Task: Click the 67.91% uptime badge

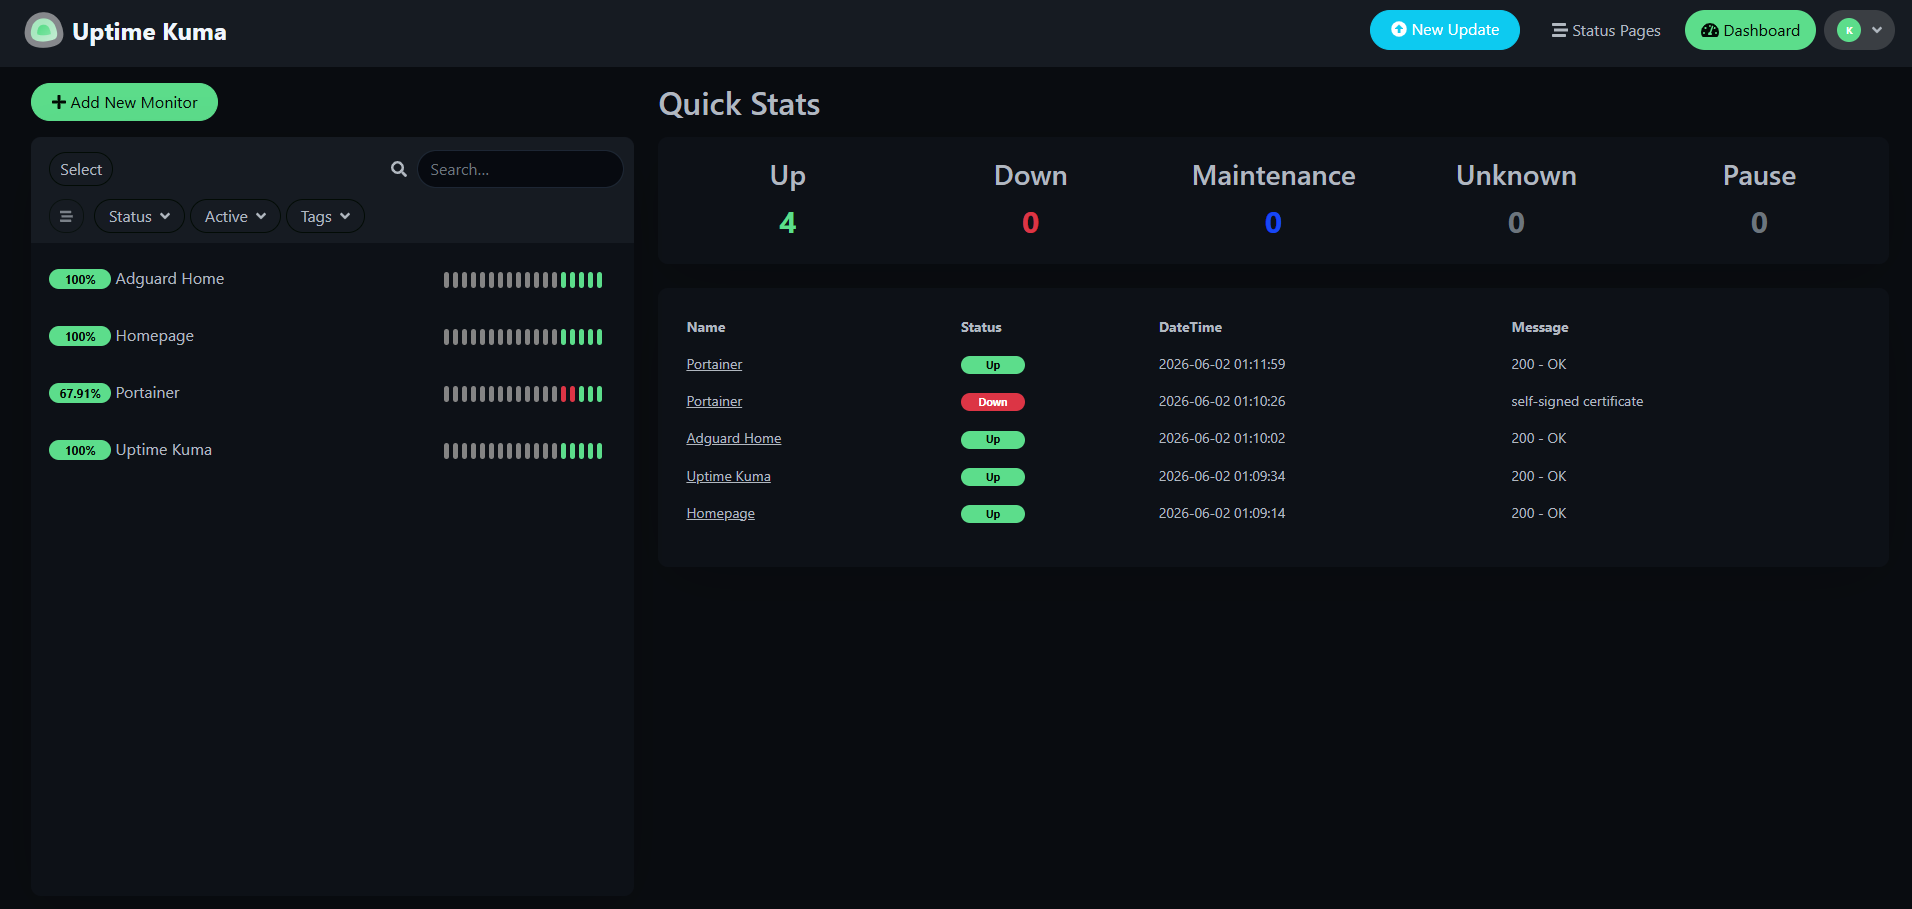Action: click(80, 393)
